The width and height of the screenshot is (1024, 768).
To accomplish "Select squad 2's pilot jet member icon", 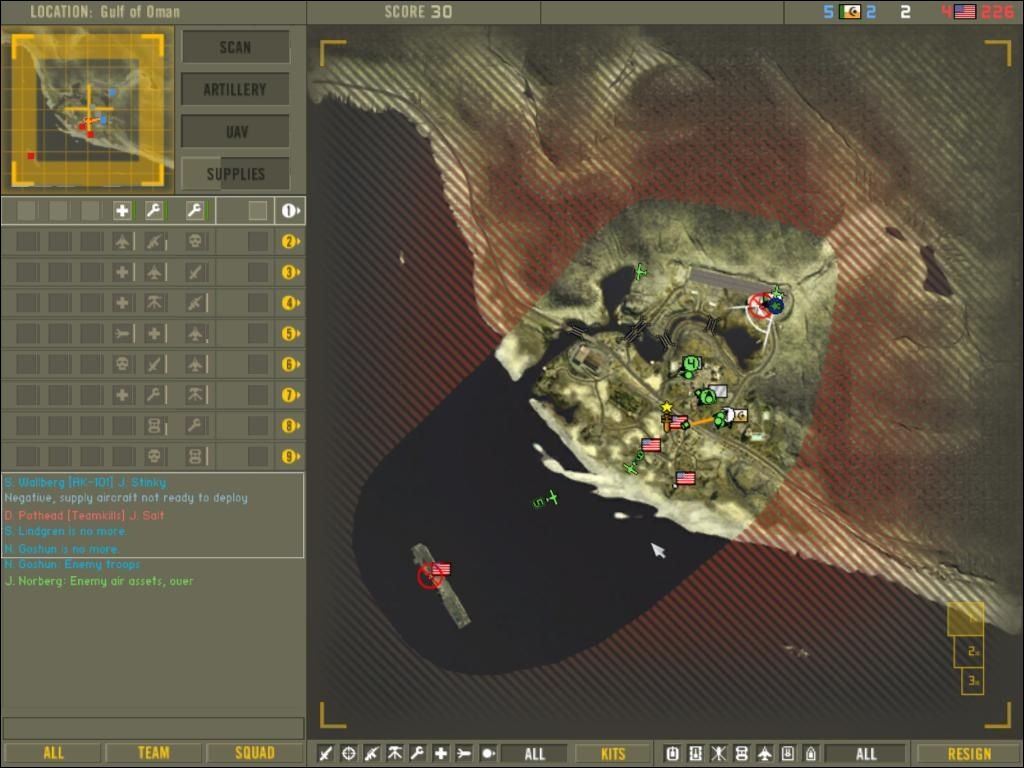I will click(x=122, y=241).
